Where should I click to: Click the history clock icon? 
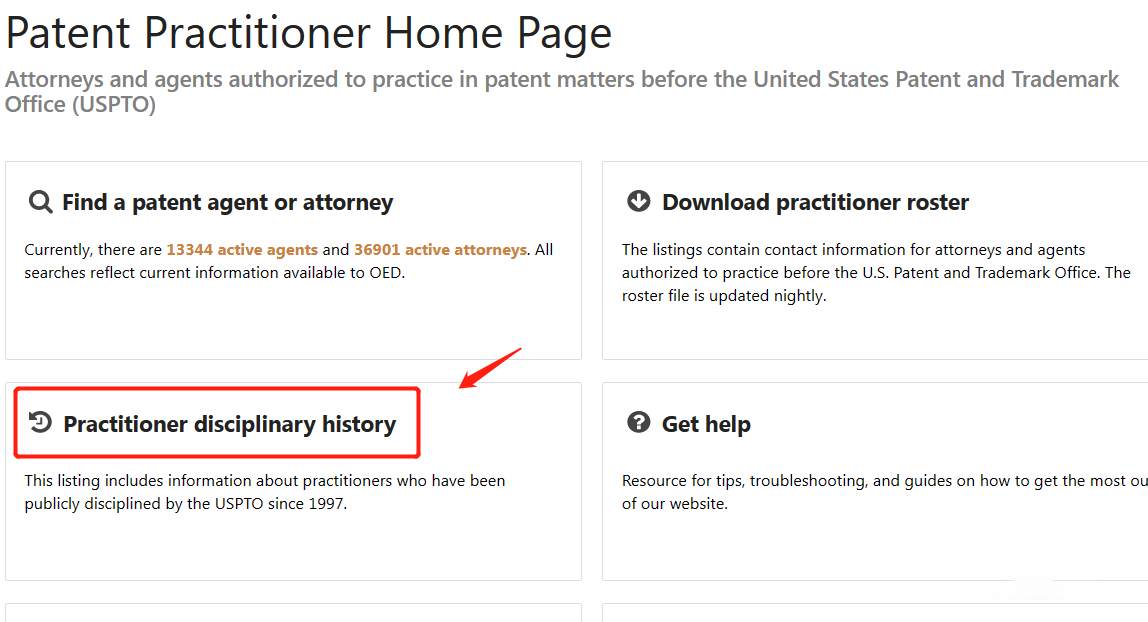point(40,422)
